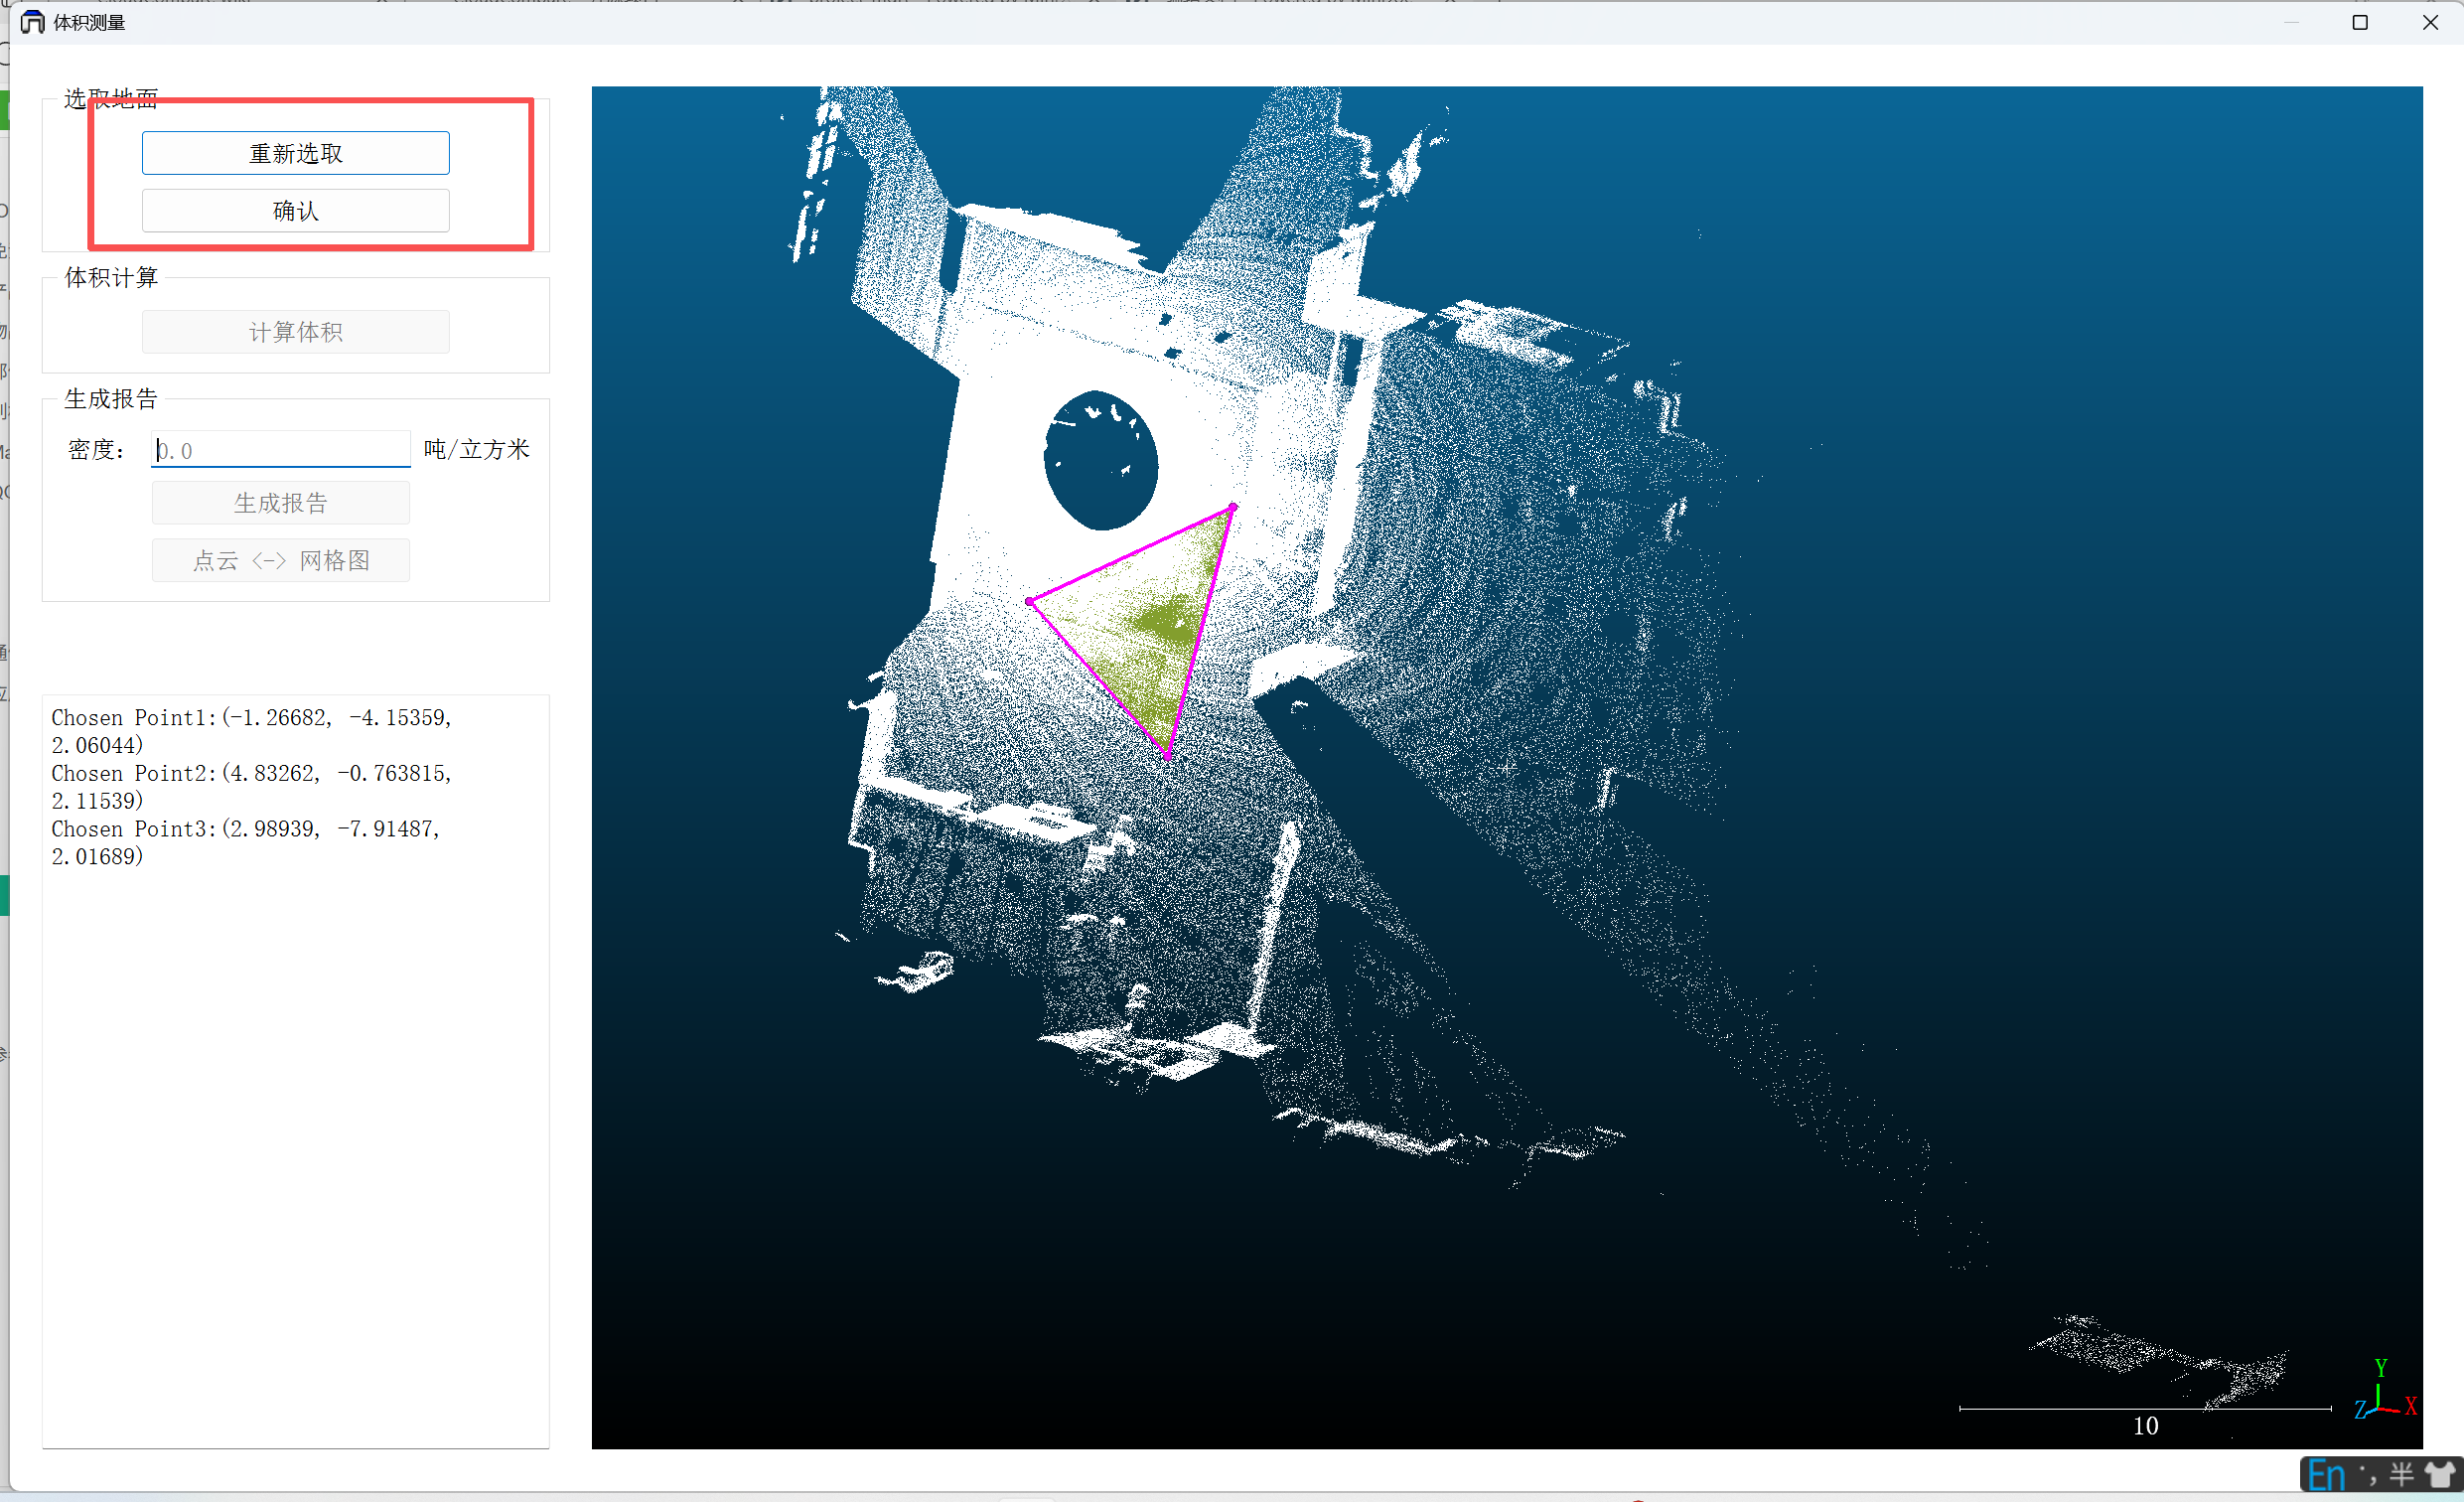Maximize the 体积测量 window
The height and width of the screenshot is (1502, 2464).
[x=2360, y=22]
